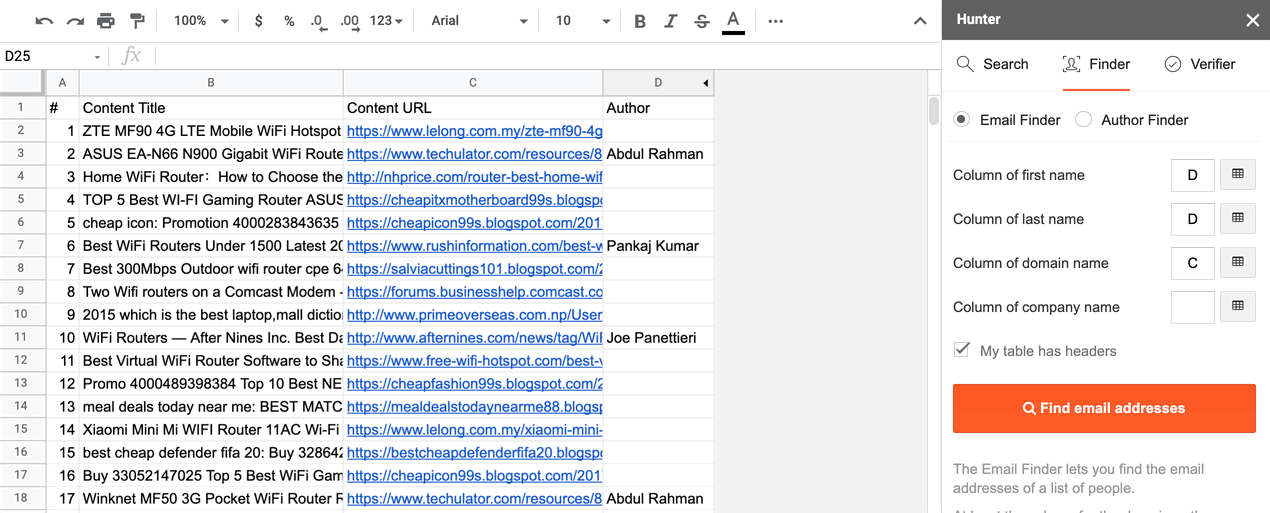Switch to the Verifier tab
Image resolution: width=1270 pixels, height=513 pixels.
click(x=1200, y=64)
